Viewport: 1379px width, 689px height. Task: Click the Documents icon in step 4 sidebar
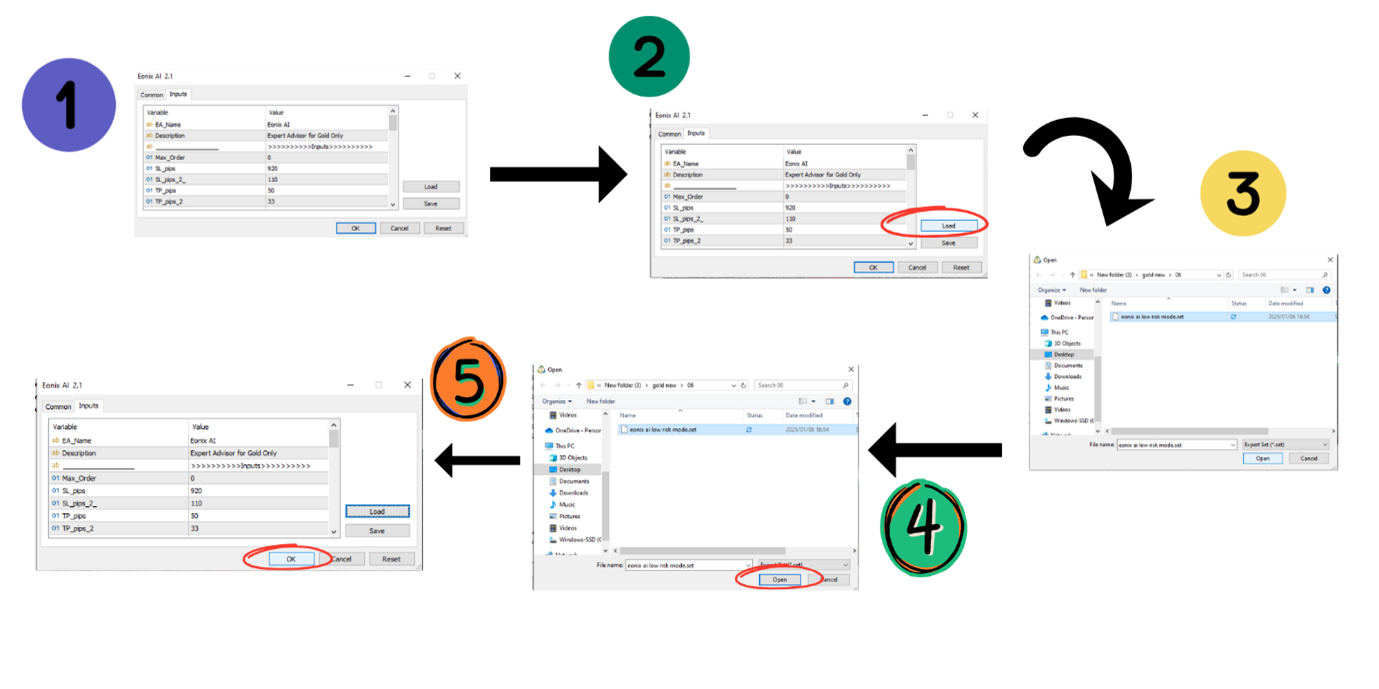point(553,481)
